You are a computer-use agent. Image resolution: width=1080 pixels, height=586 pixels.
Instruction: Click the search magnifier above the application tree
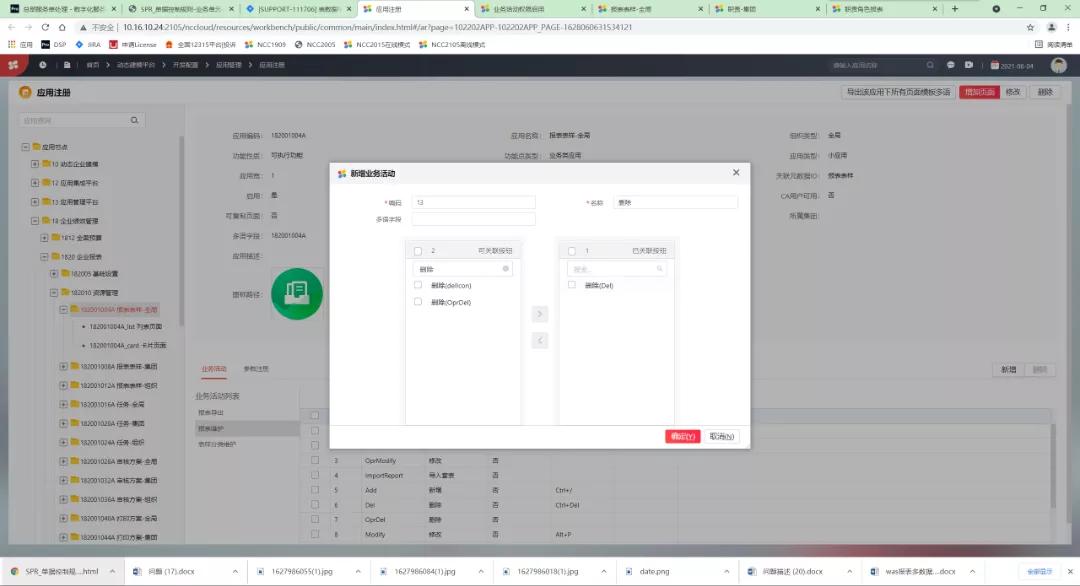click(134, 120)
